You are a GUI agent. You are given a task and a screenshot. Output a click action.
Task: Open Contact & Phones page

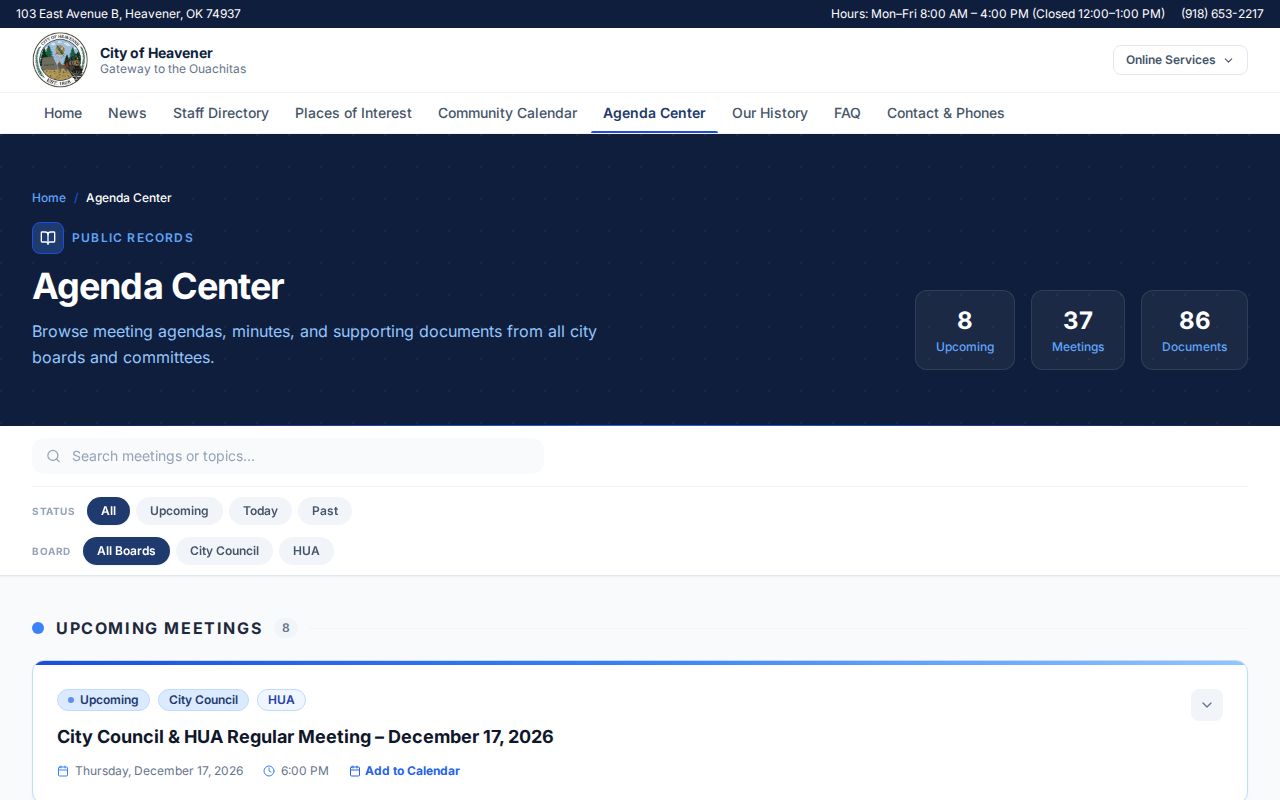coord(945,113)
